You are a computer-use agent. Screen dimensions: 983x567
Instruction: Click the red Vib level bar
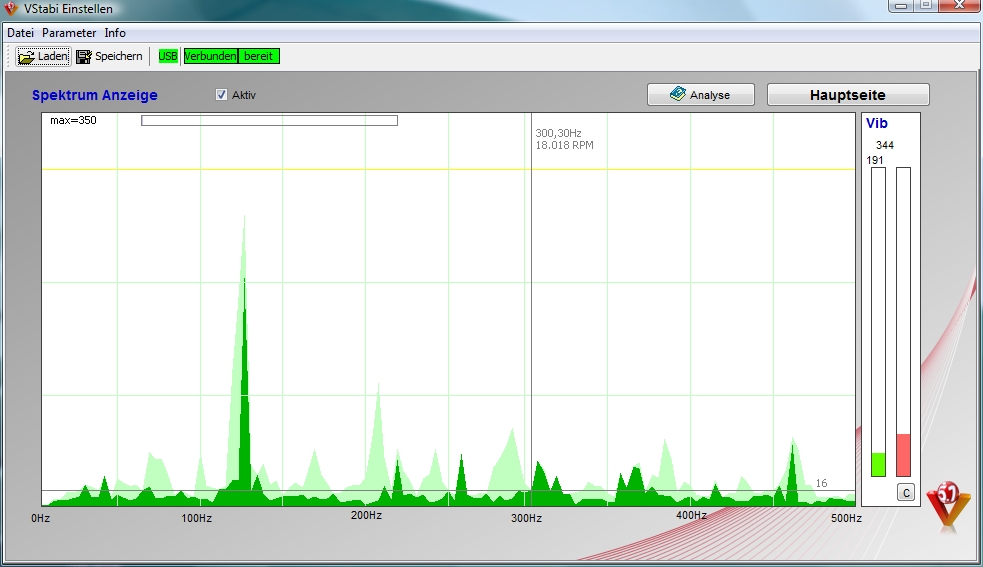903,455
